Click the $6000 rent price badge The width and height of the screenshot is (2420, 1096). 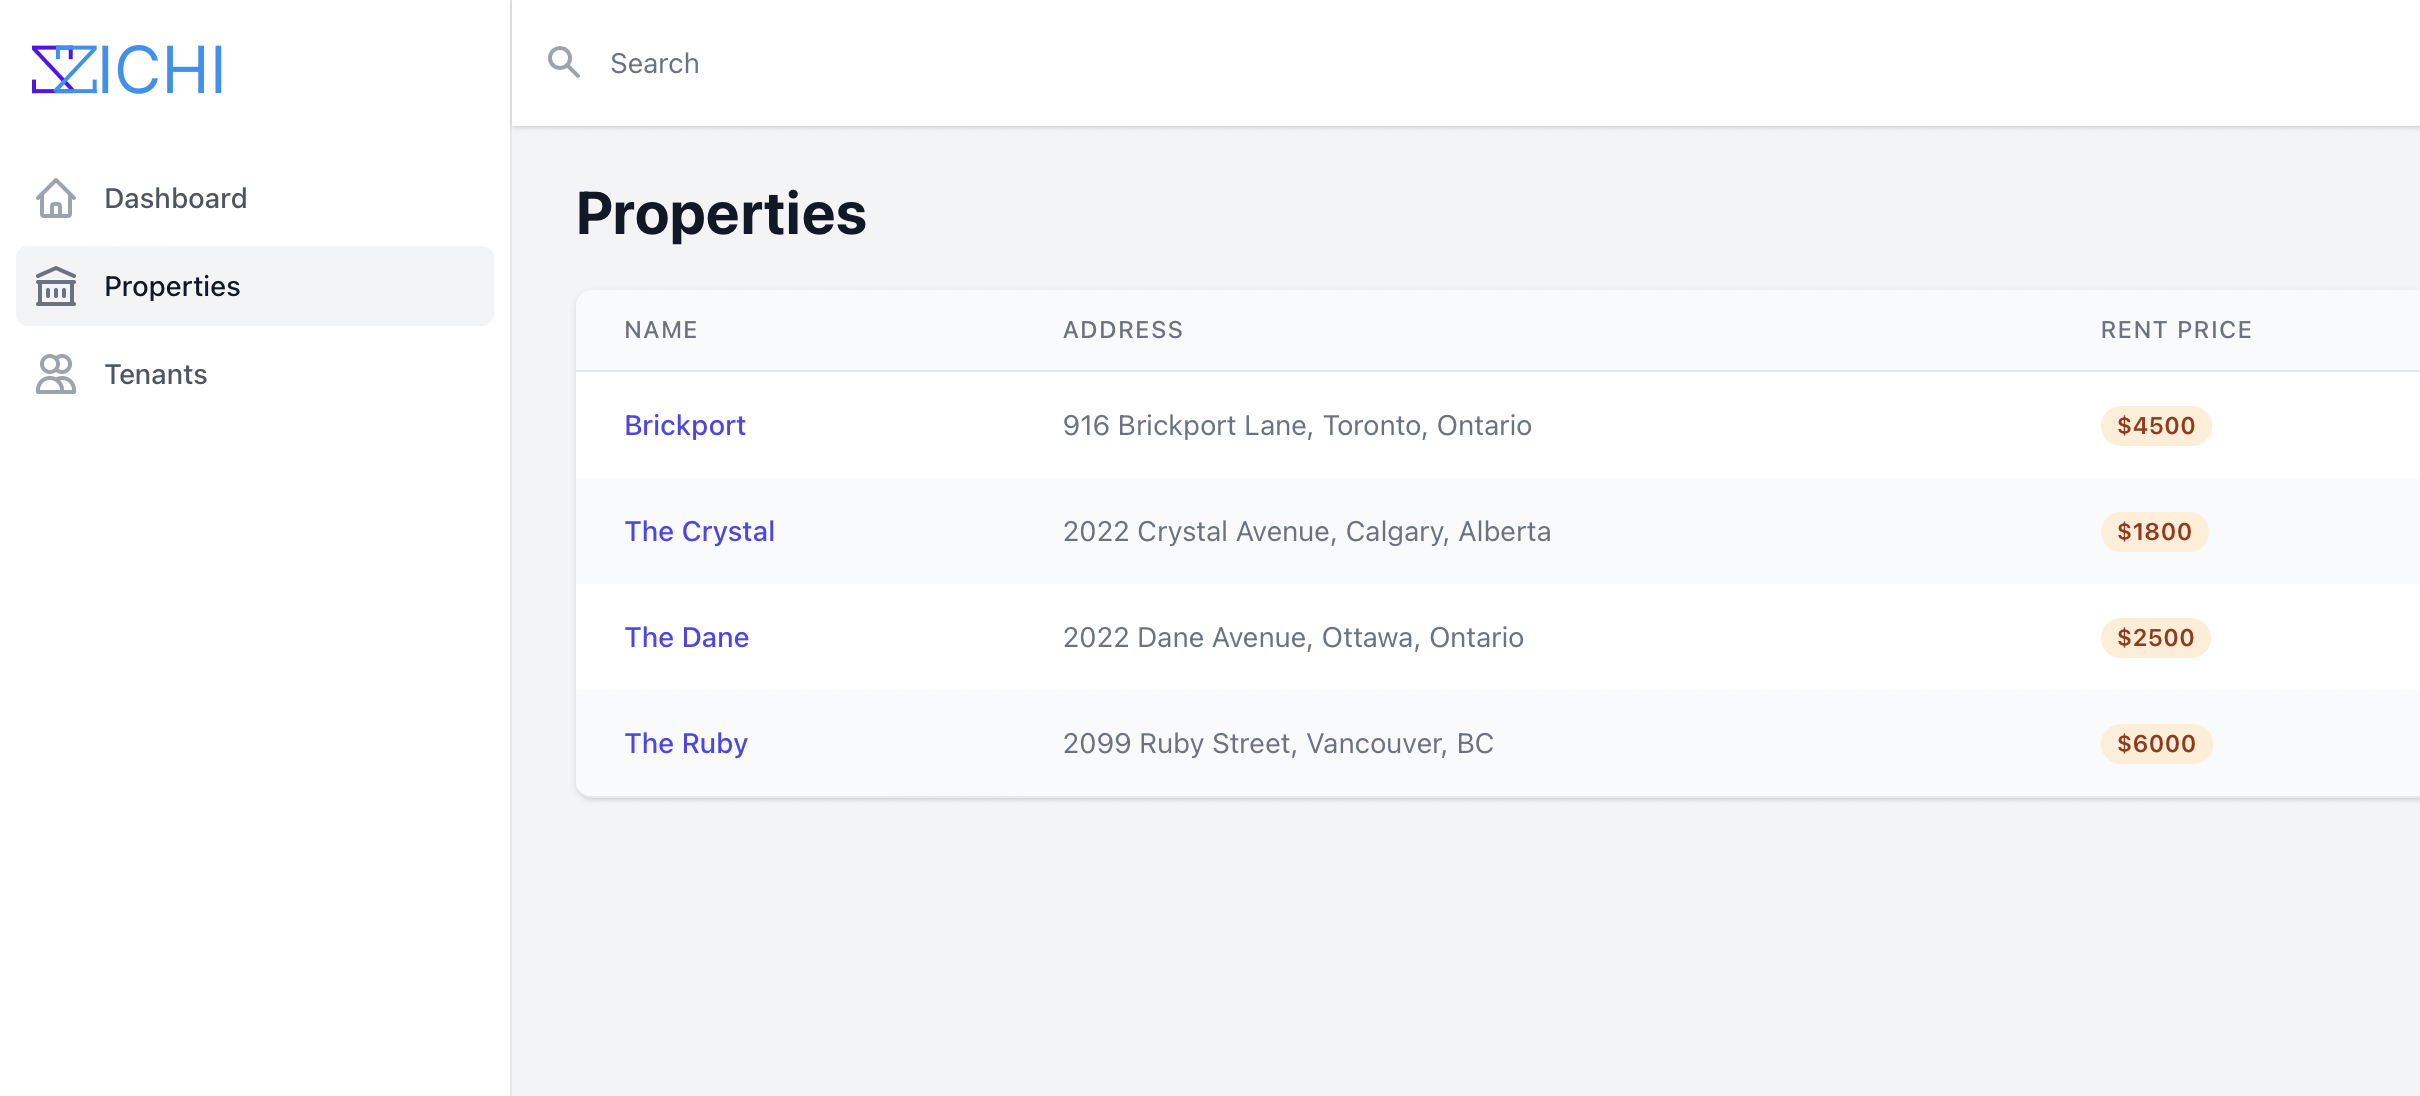2156,743
